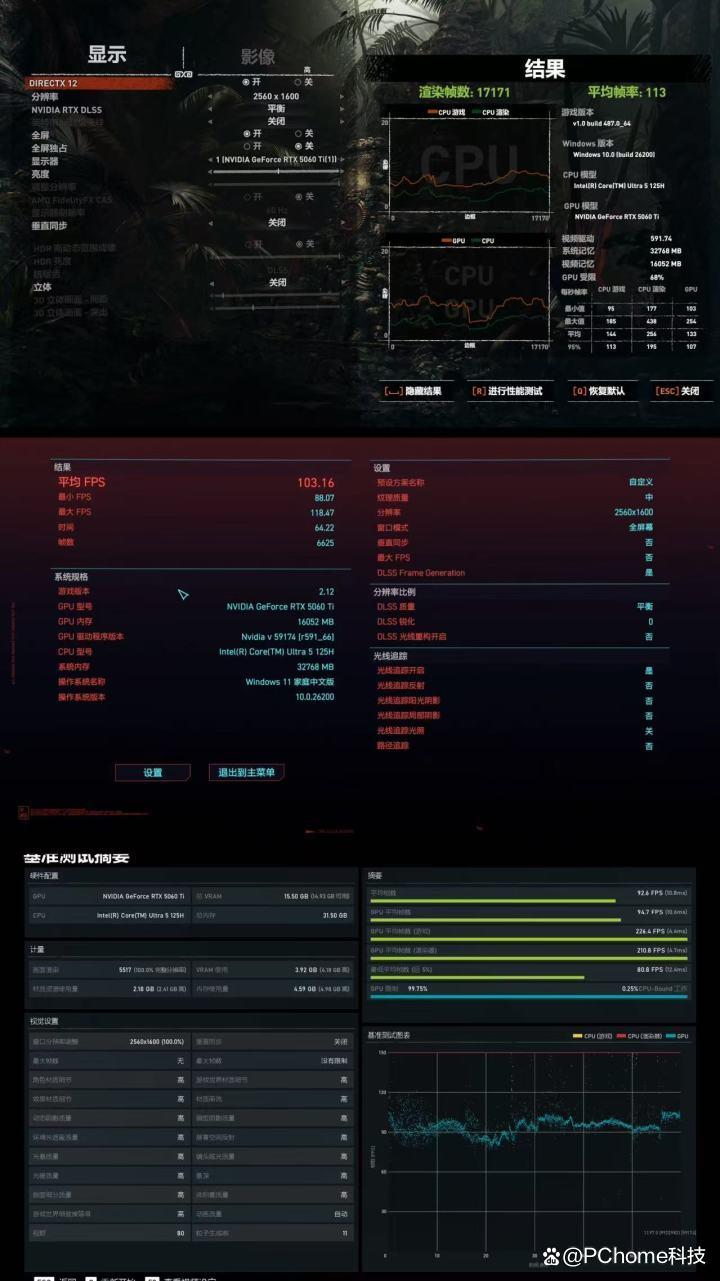Click right arrow of 分辨率 2560 x 1600
This screenshot has width=720, height=1281.
coord(341,96)
